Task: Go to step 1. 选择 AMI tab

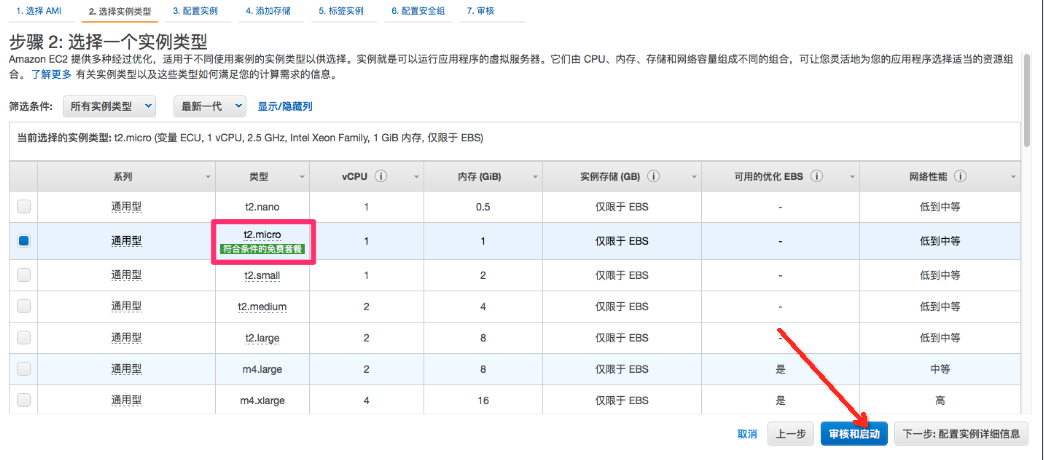Action: point(39,11)
